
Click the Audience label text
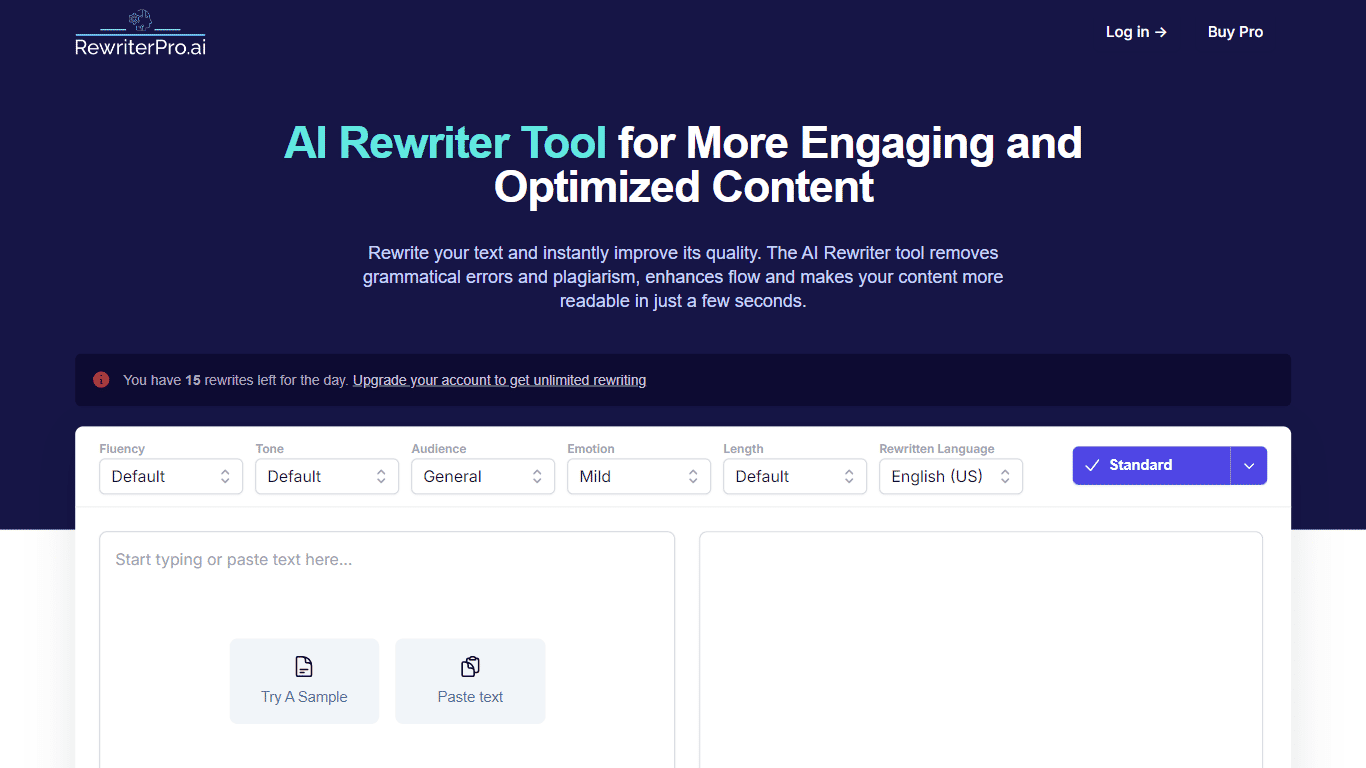point(439,449)
